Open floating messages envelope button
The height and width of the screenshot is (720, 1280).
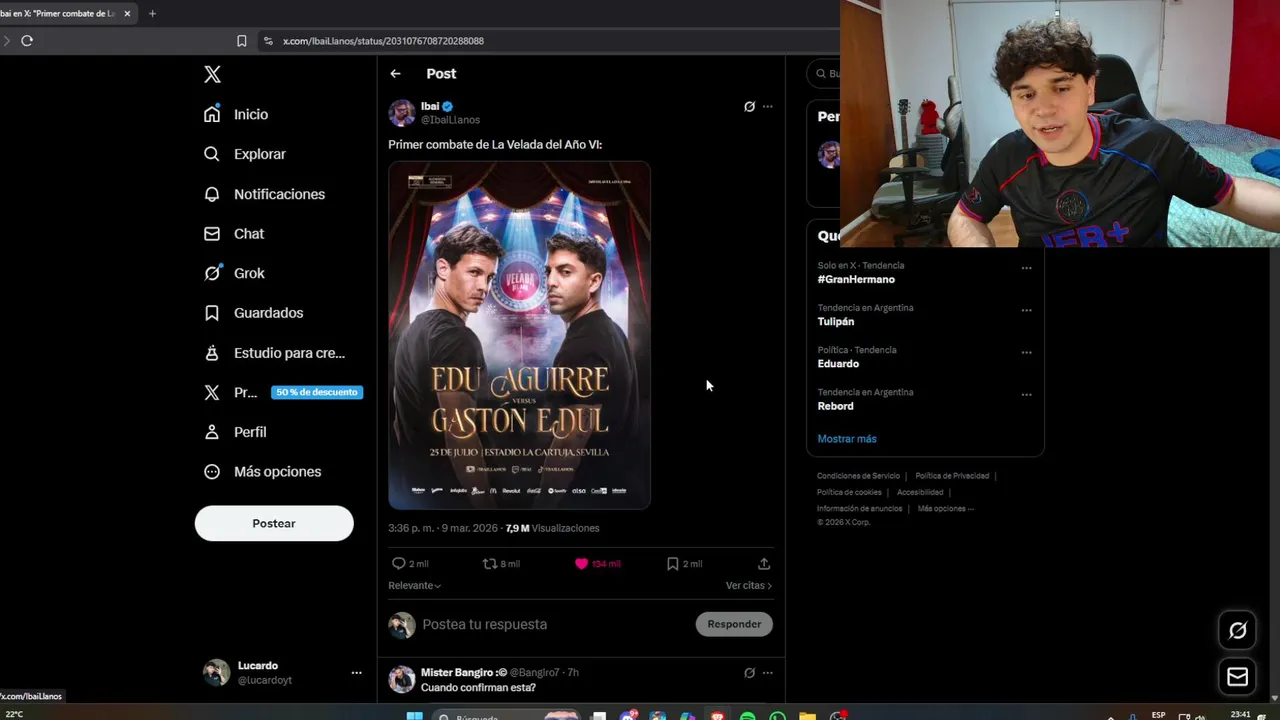click(x=1237, y=677)
